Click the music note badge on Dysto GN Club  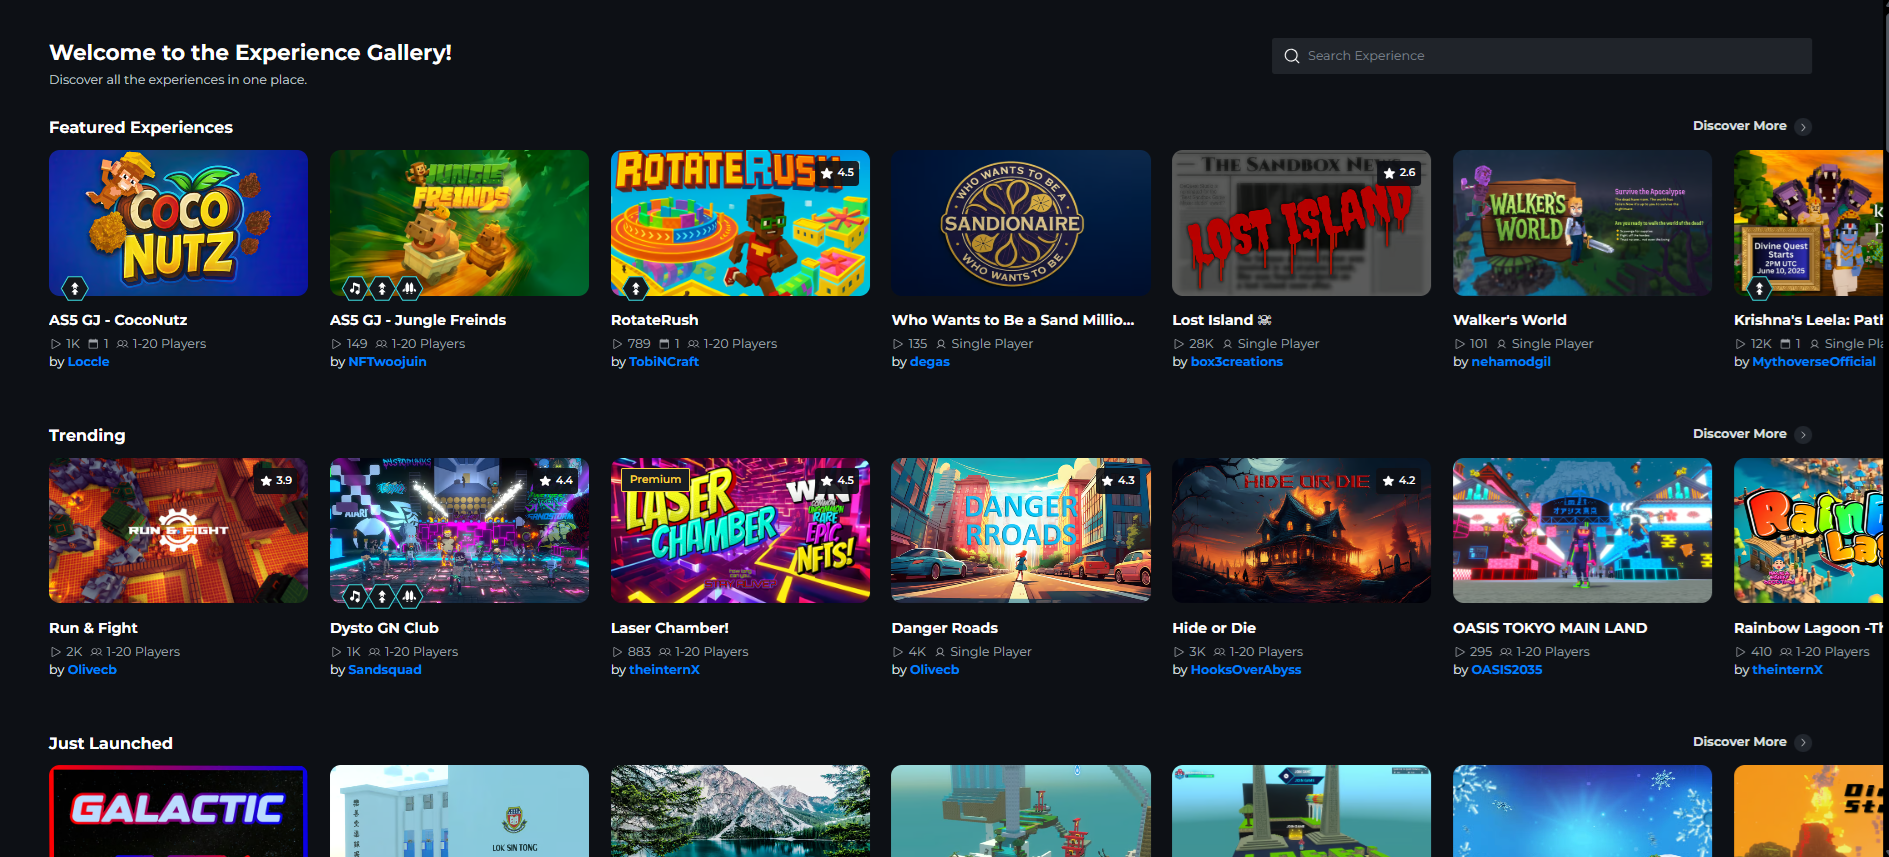pos(355,597)
